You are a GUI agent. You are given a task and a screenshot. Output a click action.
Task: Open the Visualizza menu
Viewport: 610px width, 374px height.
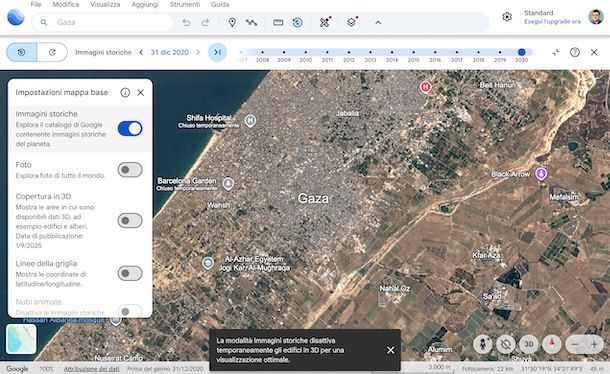105,4
